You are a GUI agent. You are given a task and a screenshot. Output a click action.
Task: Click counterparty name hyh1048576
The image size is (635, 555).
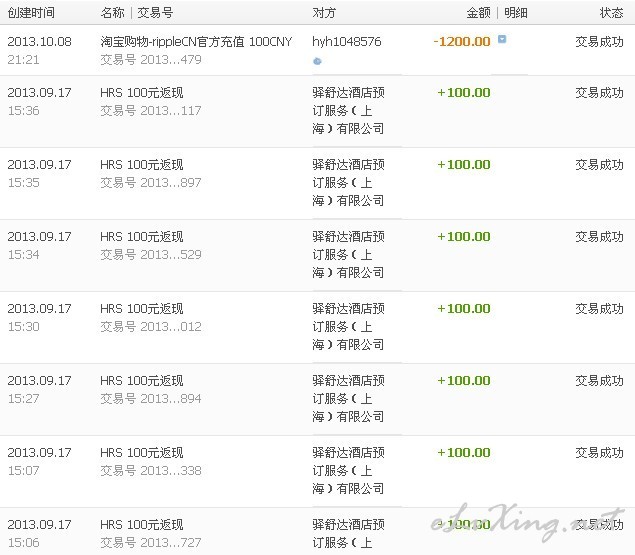tap(347, 41)
